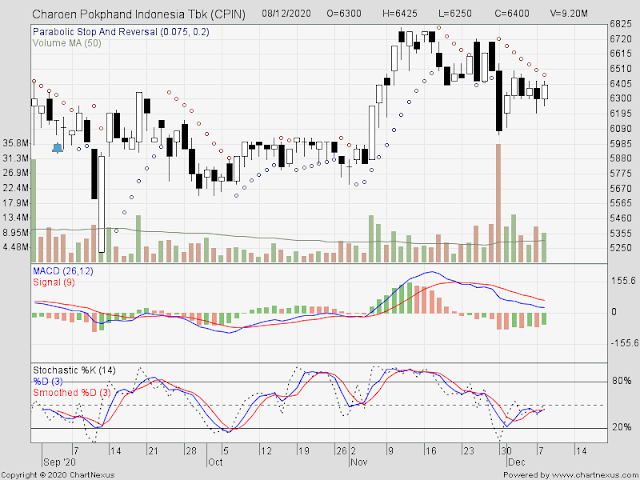Click the Dec month label
Image resolution: width=640 pixels, height=480 pixels.
pos(516,462)
